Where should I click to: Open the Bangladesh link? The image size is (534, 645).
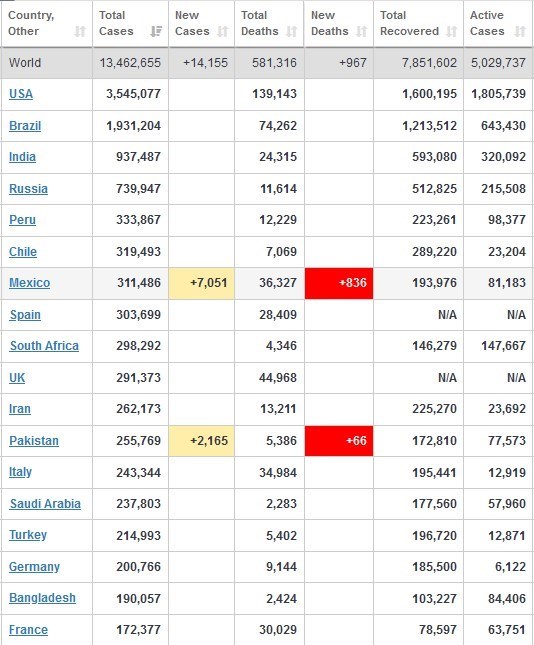click(x=42, y=598)
